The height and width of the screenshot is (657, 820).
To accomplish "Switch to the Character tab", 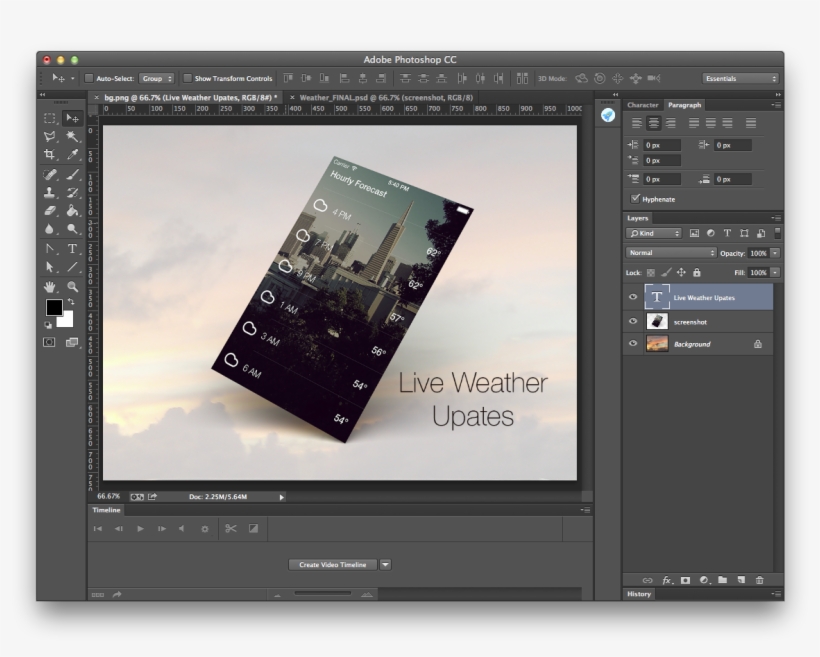I will (x=643, y=105).
